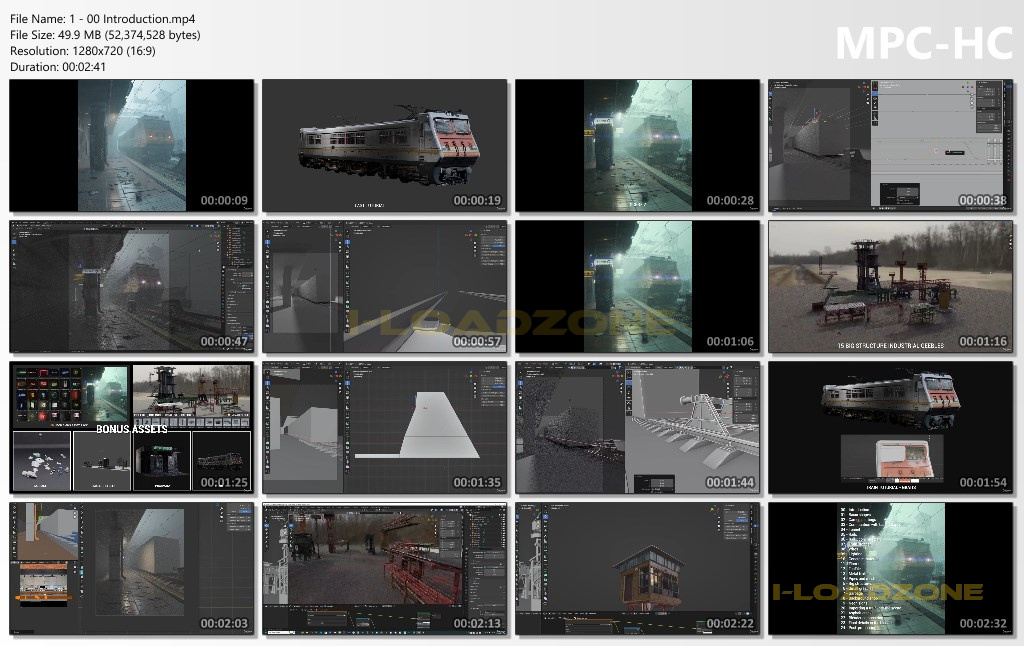Select the Bonus Assets thumbnail at 00:01:25

click(x=131, y=428)
